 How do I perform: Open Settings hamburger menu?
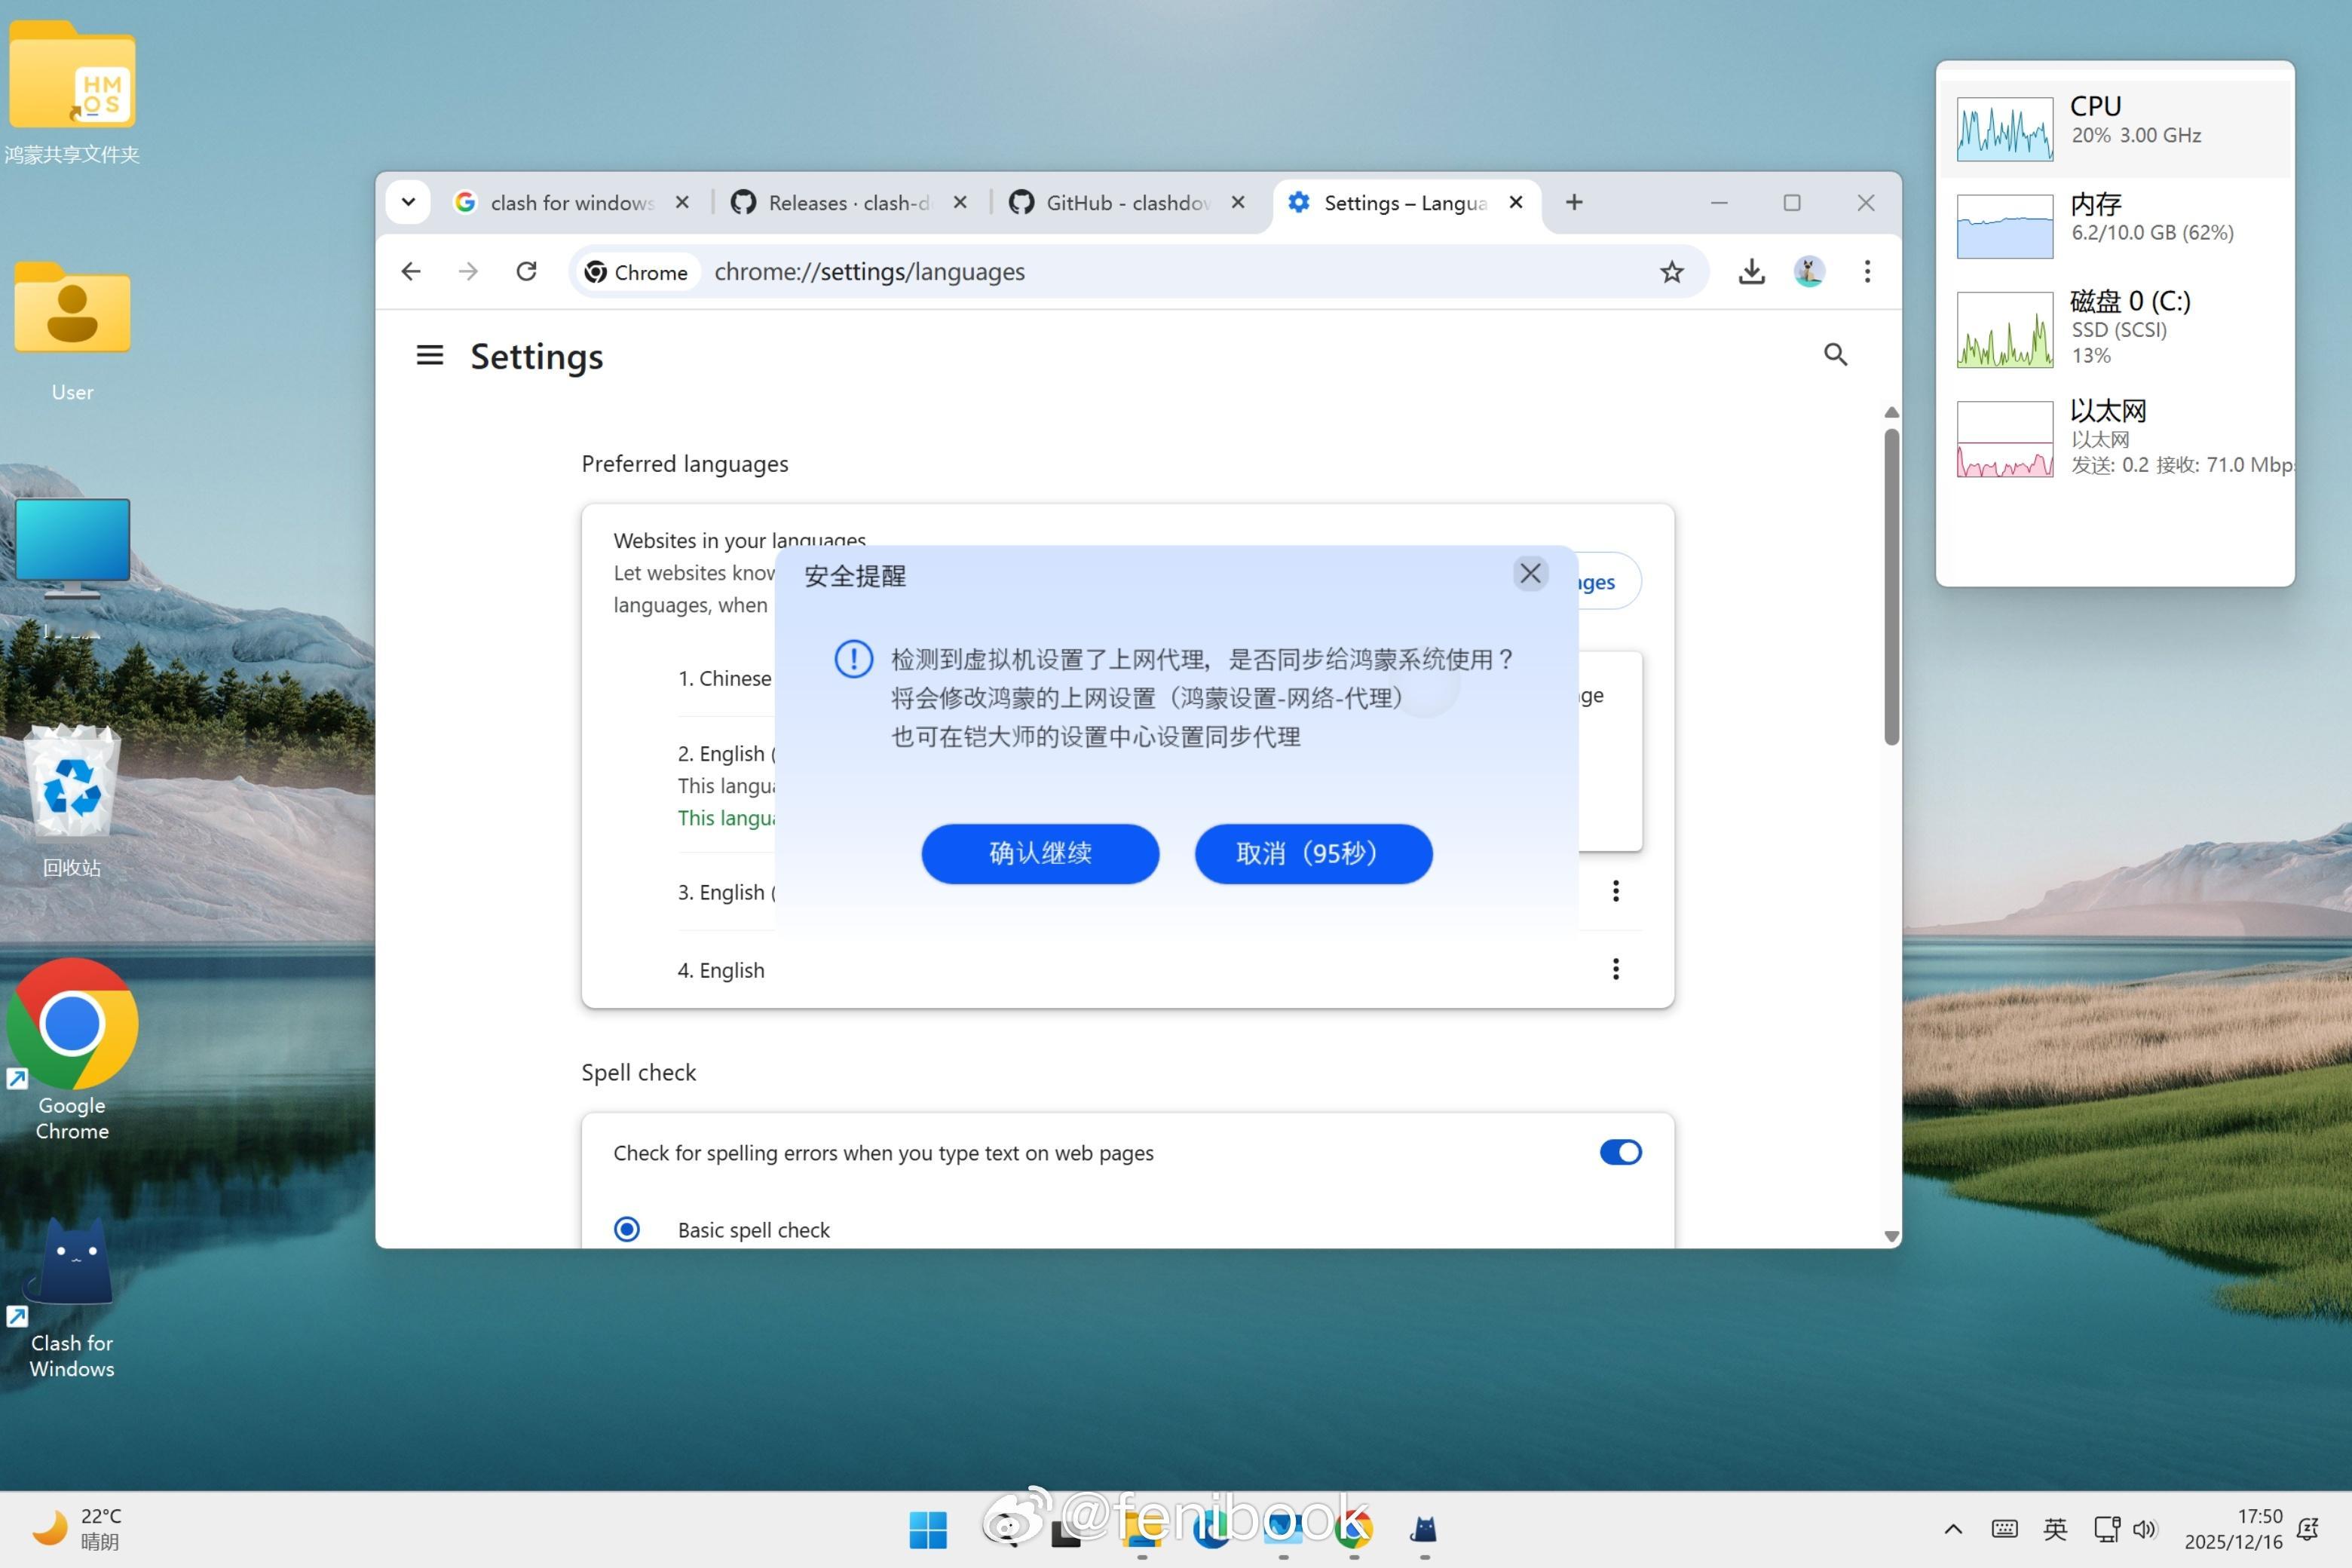pyautogui.click(x=429, y=355)
